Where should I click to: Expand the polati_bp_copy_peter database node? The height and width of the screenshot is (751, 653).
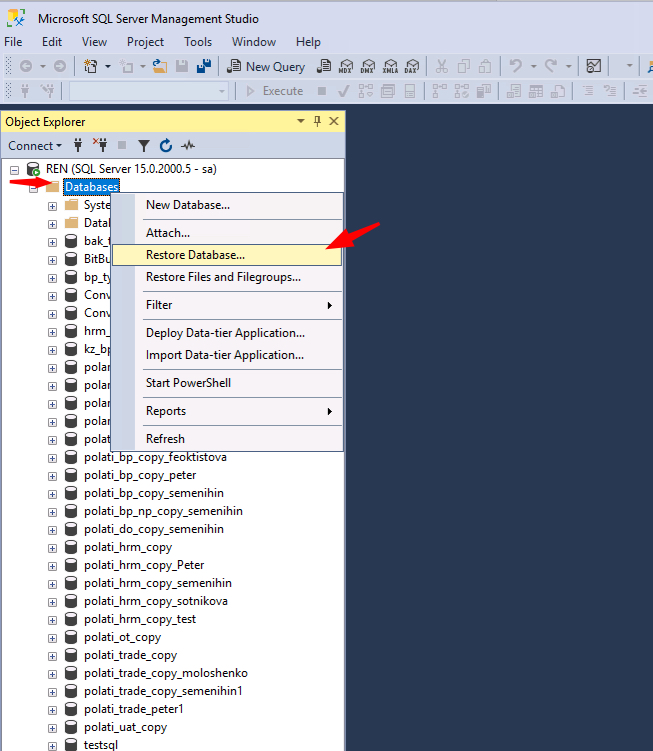(52, 477)
